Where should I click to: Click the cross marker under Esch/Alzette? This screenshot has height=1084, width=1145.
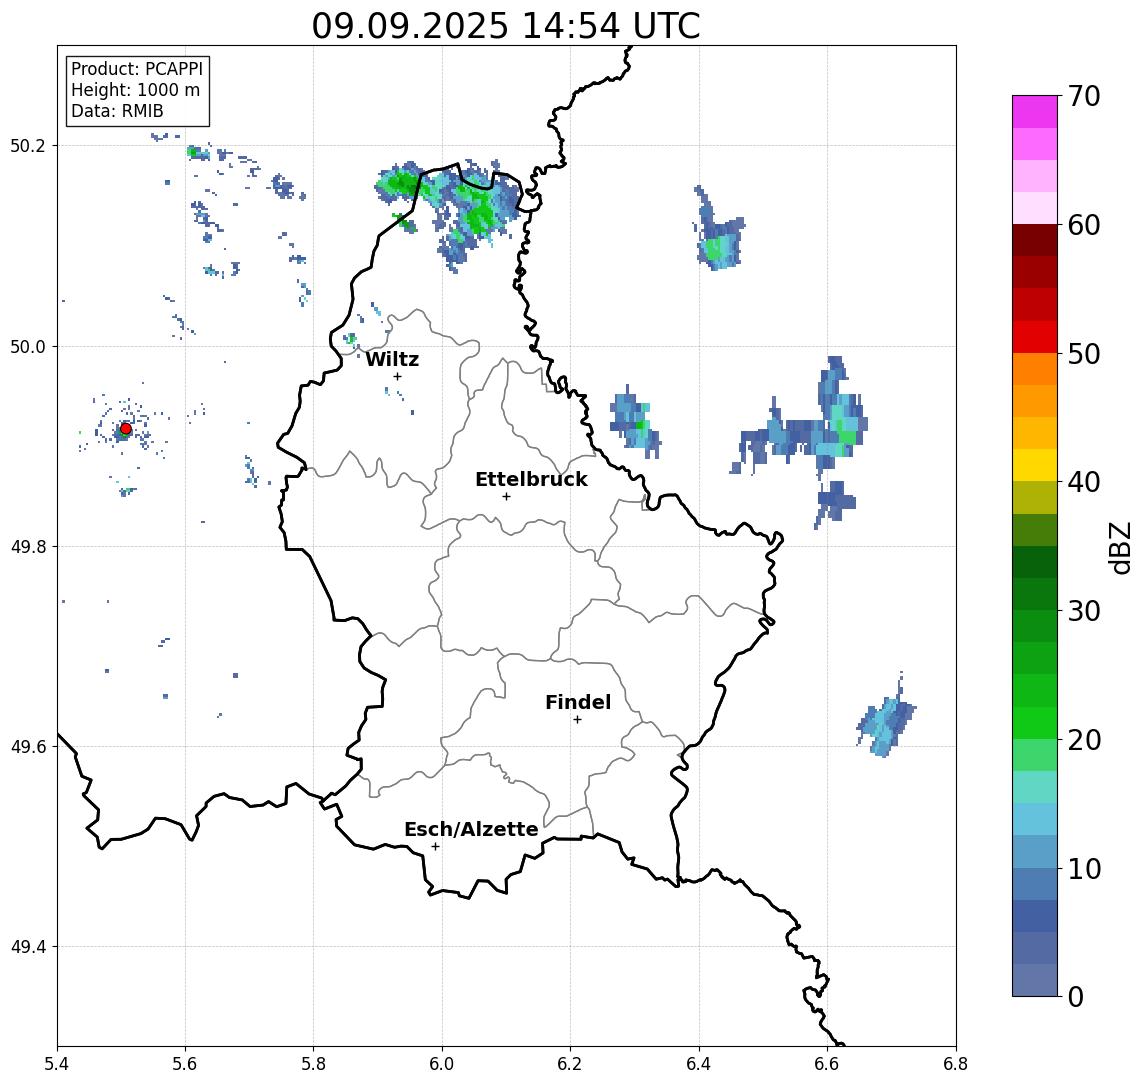tap(435, 847)
